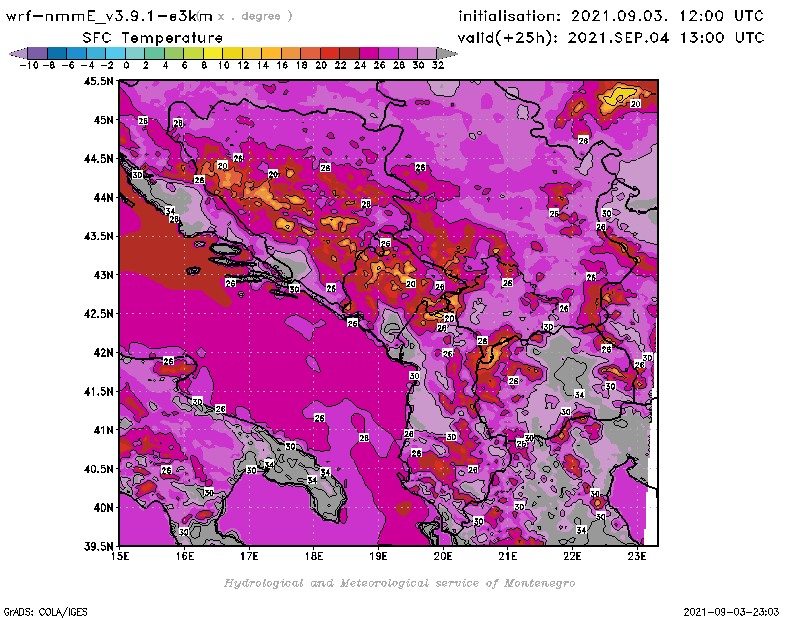Screen dimensions: 800x618
Task: Click the yellow cold spot labeled 20 at top right
Action: coord(620,95)
